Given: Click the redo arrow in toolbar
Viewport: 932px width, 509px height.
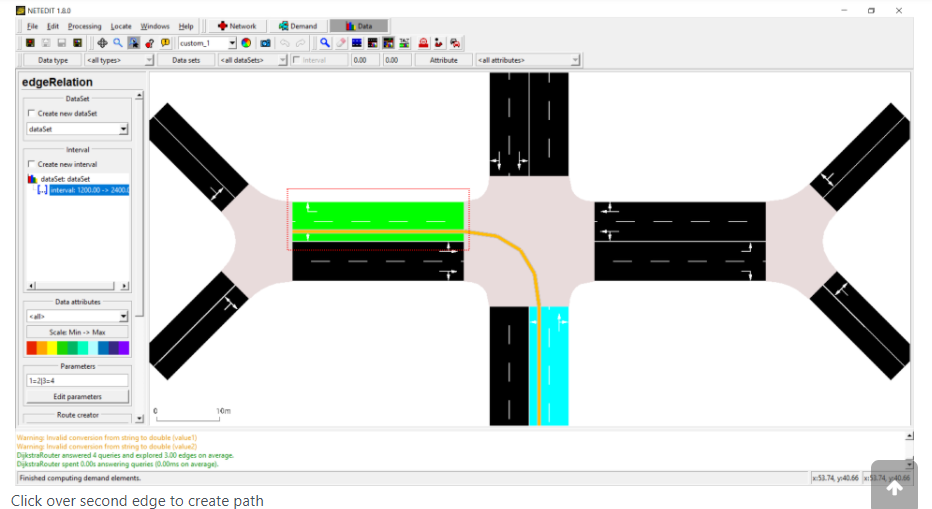Looking at the screenshot, I should pyautogui.click(x=299, y=43).
